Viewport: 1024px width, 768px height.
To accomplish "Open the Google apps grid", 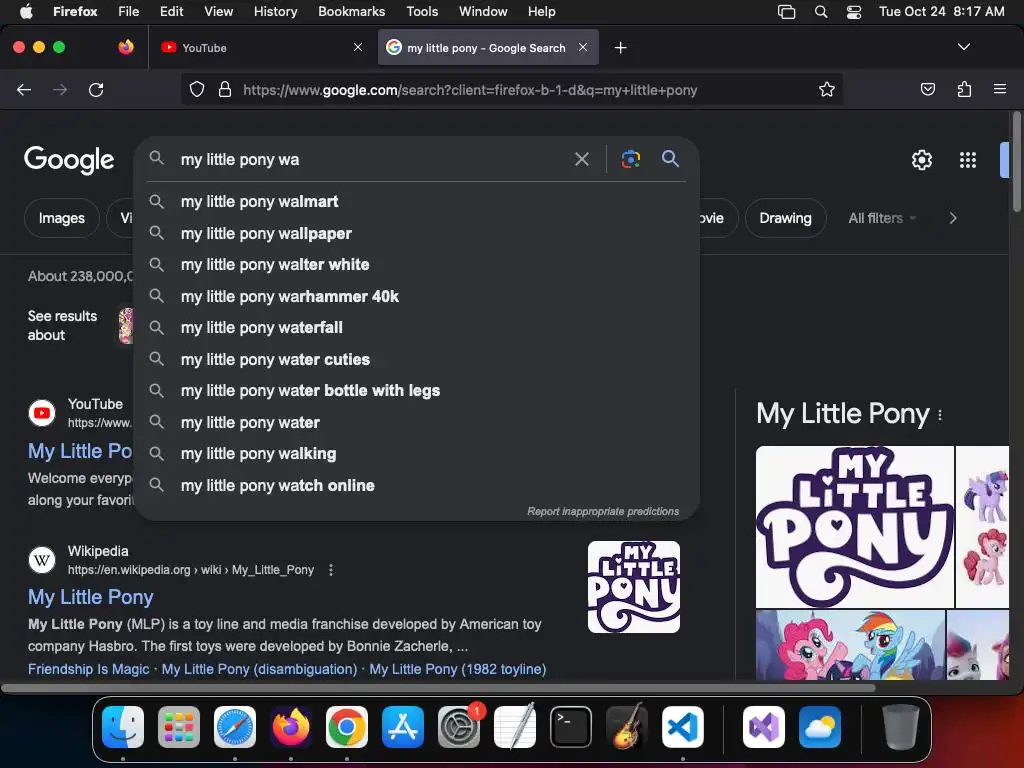I will (968, 160).
